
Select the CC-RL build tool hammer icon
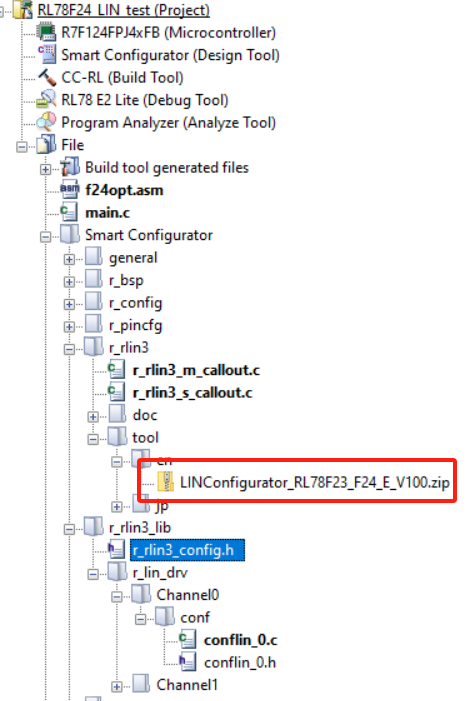(46, 77)
